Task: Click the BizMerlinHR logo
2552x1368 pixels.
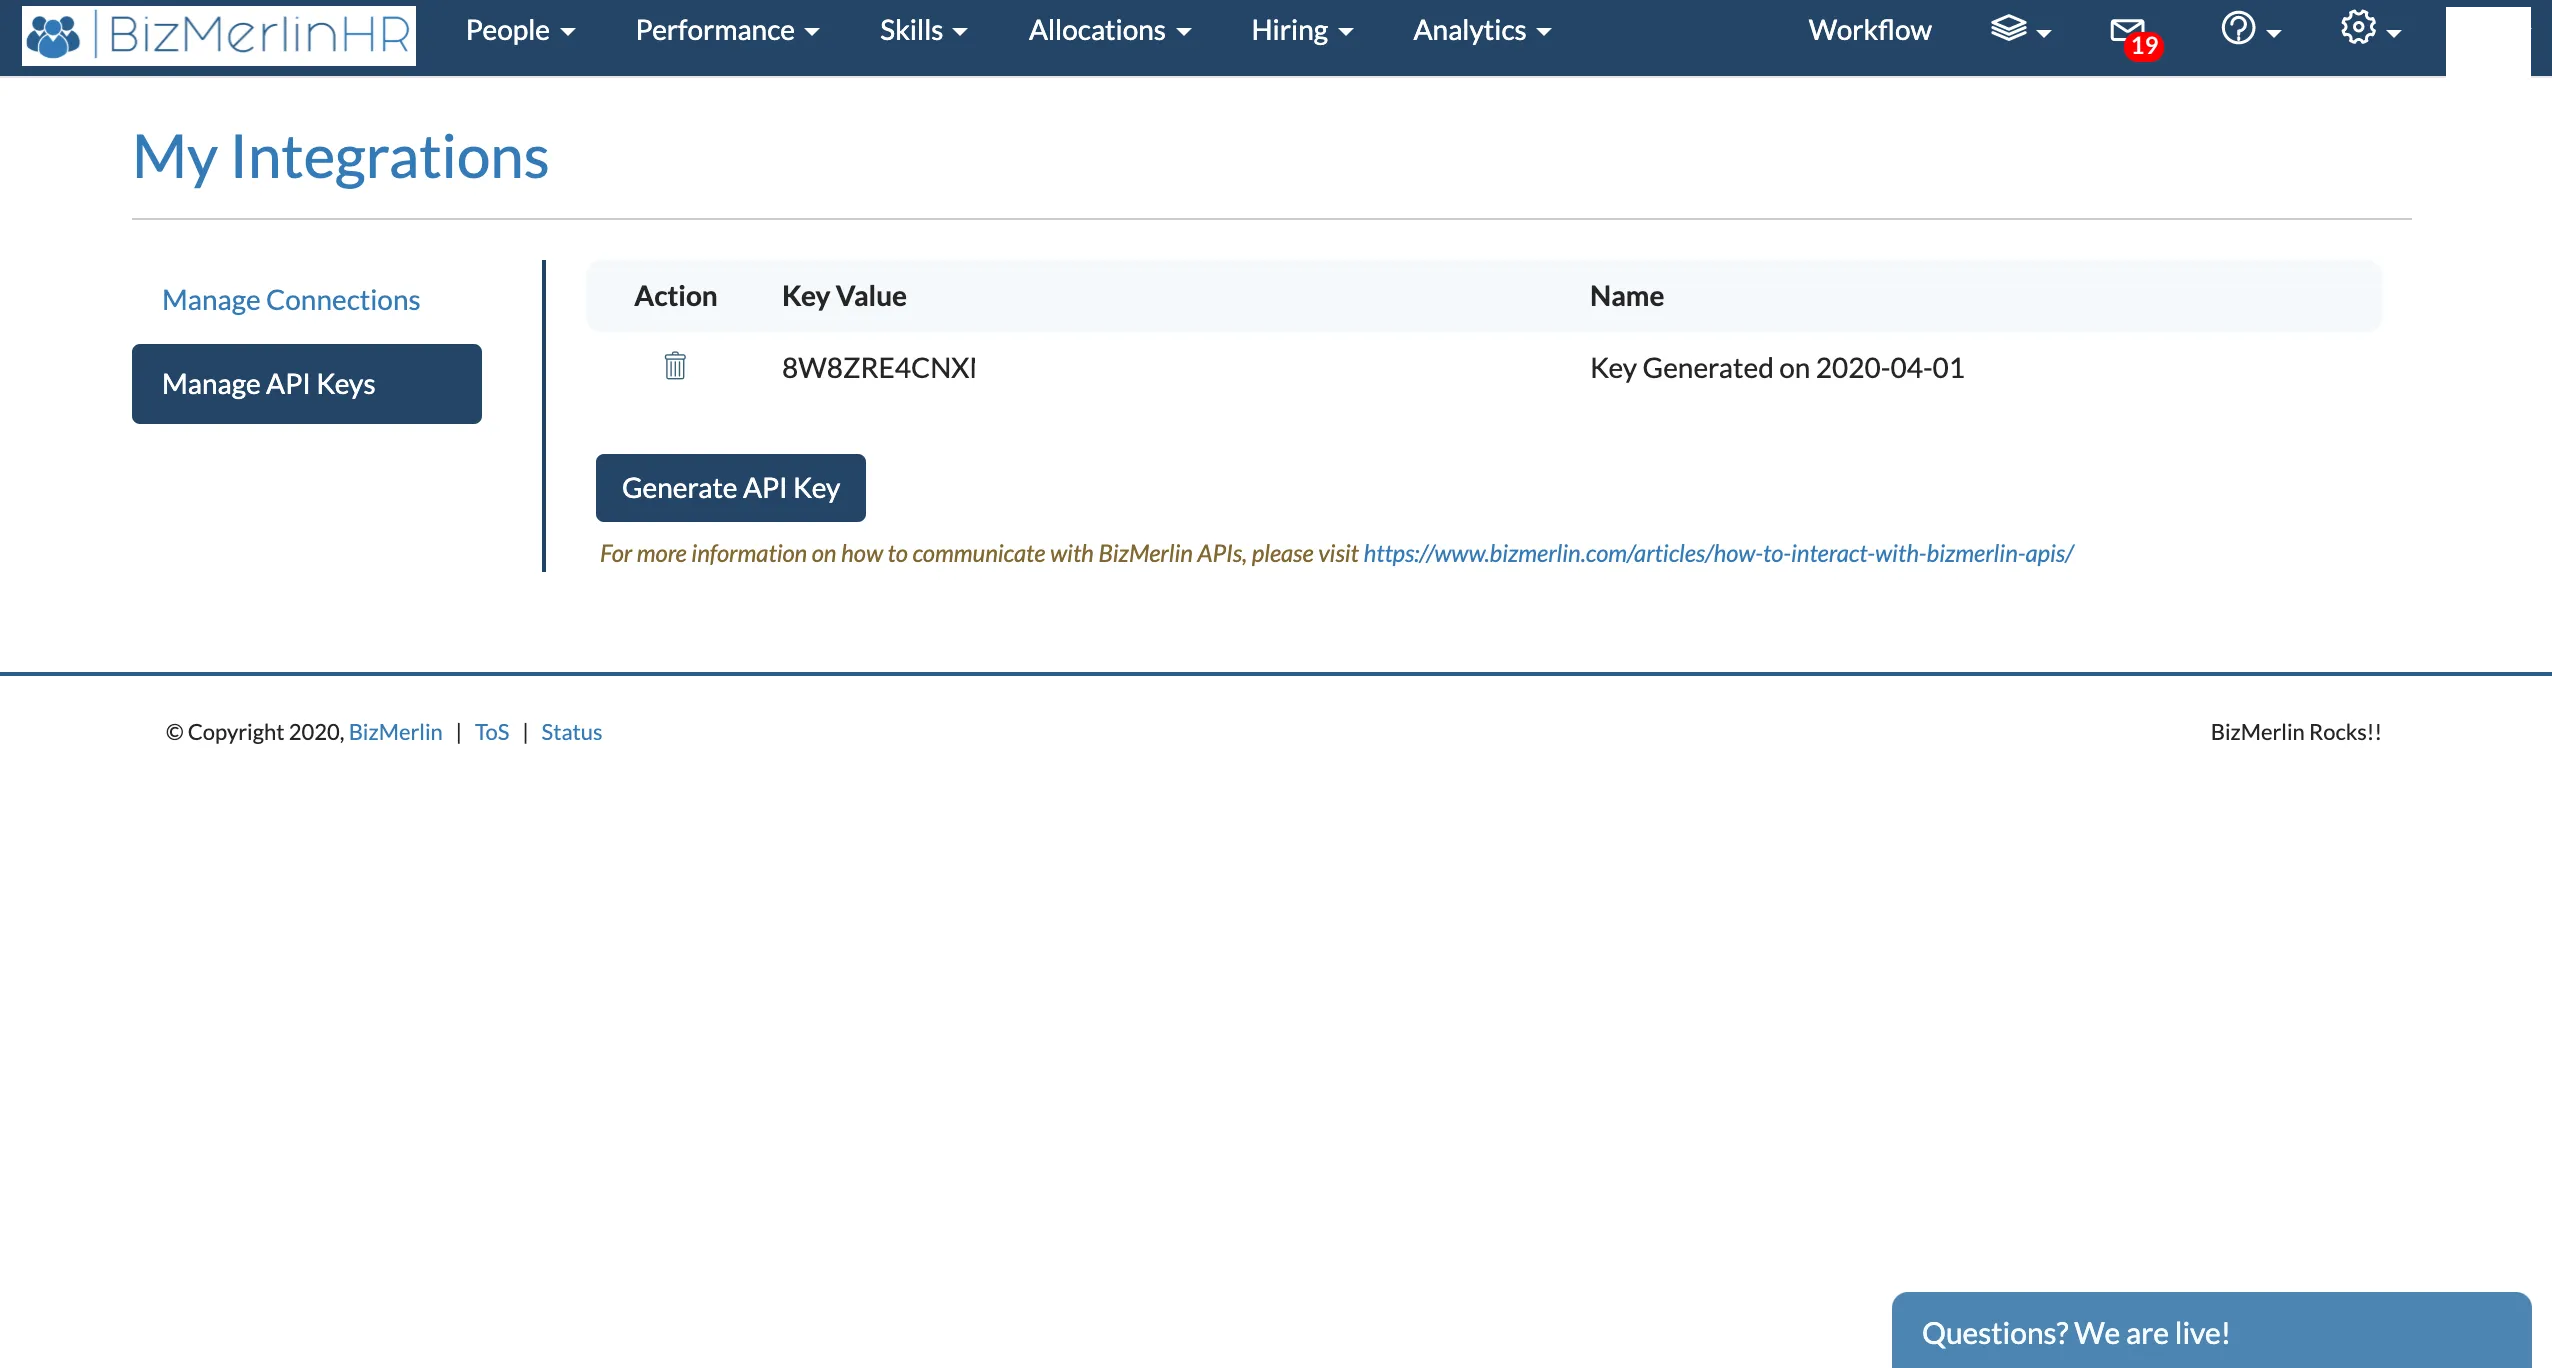Action: (219, 36)
